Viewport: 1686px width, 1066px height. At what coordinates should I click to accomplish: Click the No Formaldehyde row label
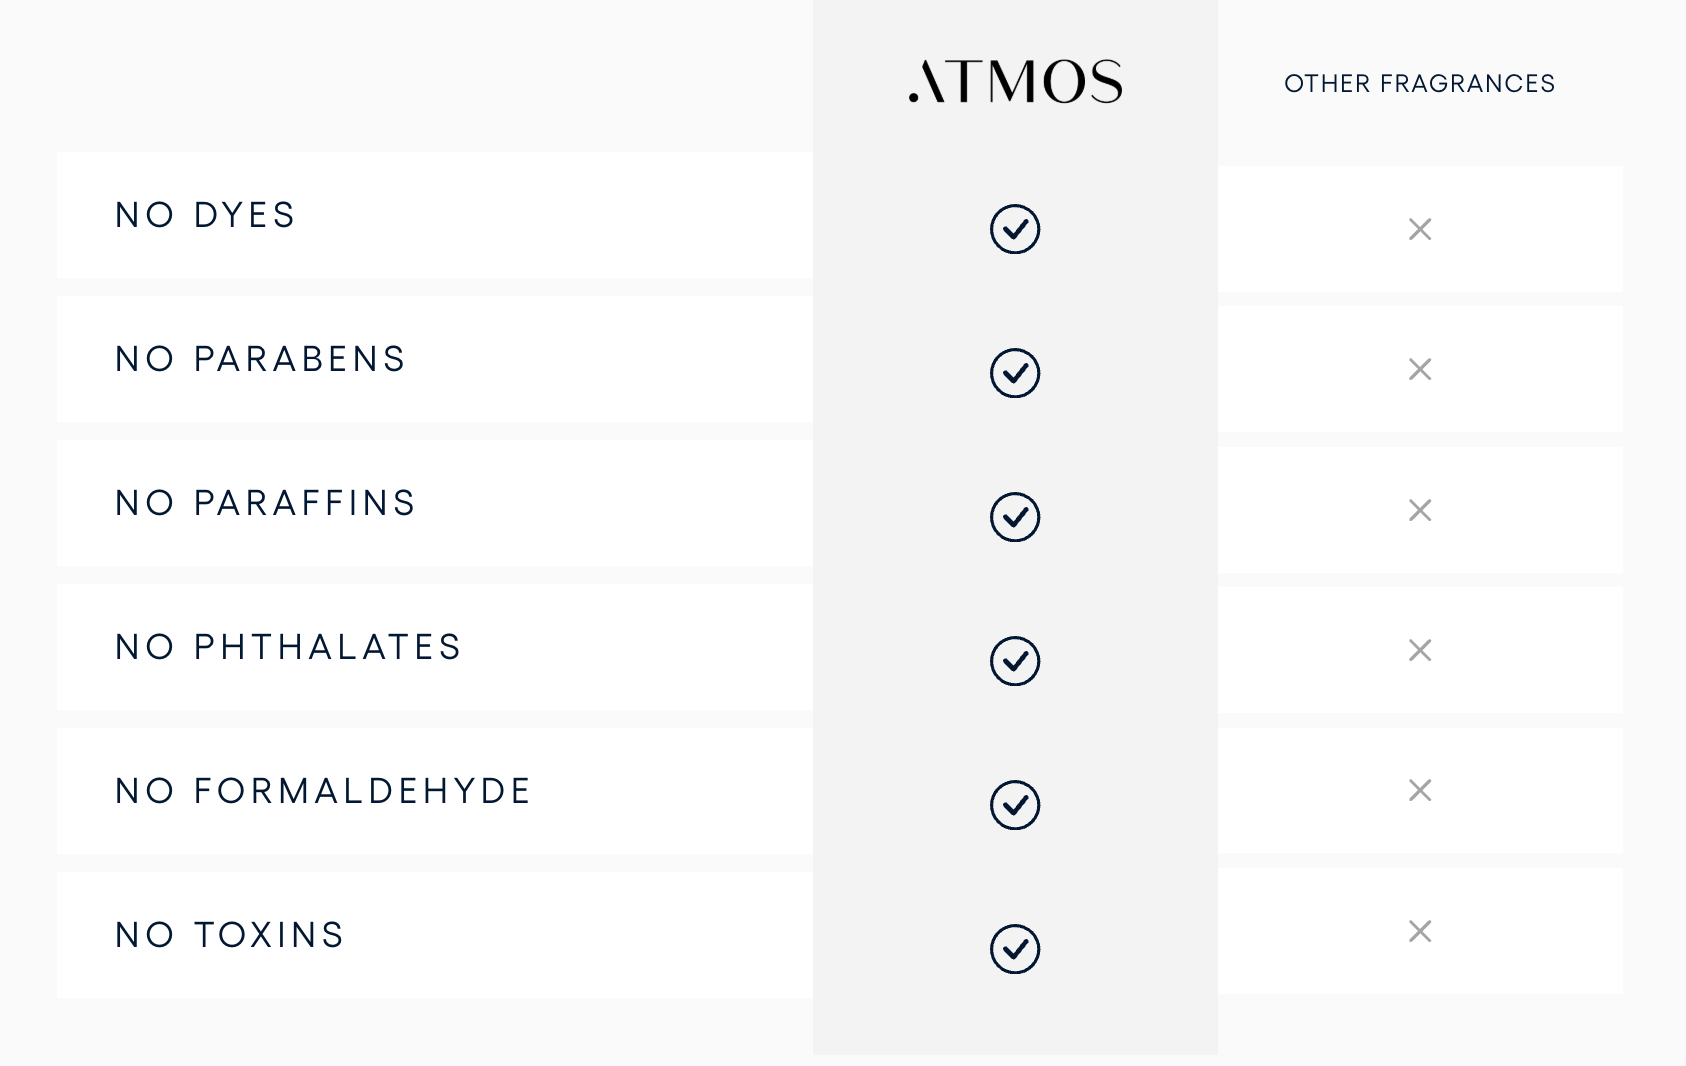click(x=323, y=791)
